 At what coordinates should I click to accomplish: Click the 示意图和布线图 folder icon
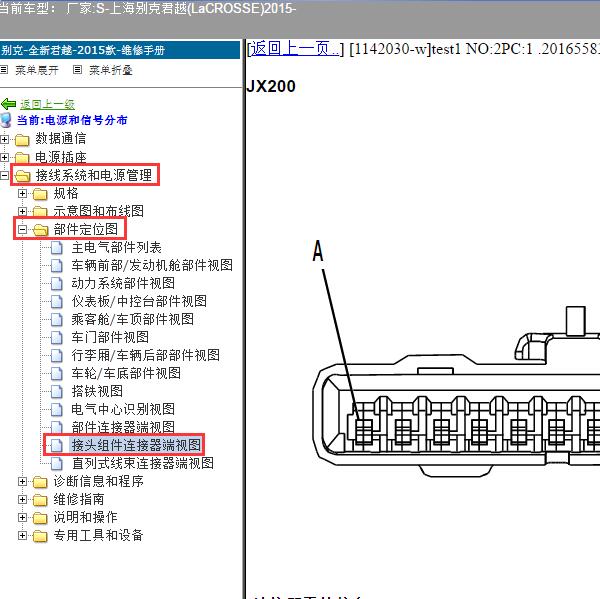tap(40, 211)
